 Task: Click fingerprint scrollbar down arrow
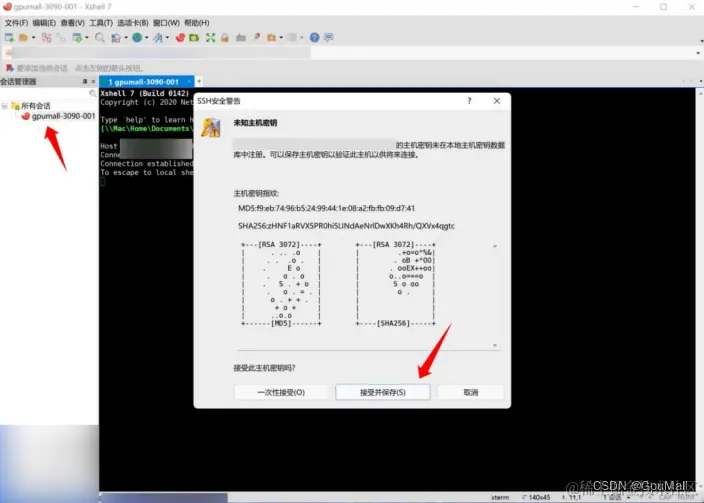point(495,345)
